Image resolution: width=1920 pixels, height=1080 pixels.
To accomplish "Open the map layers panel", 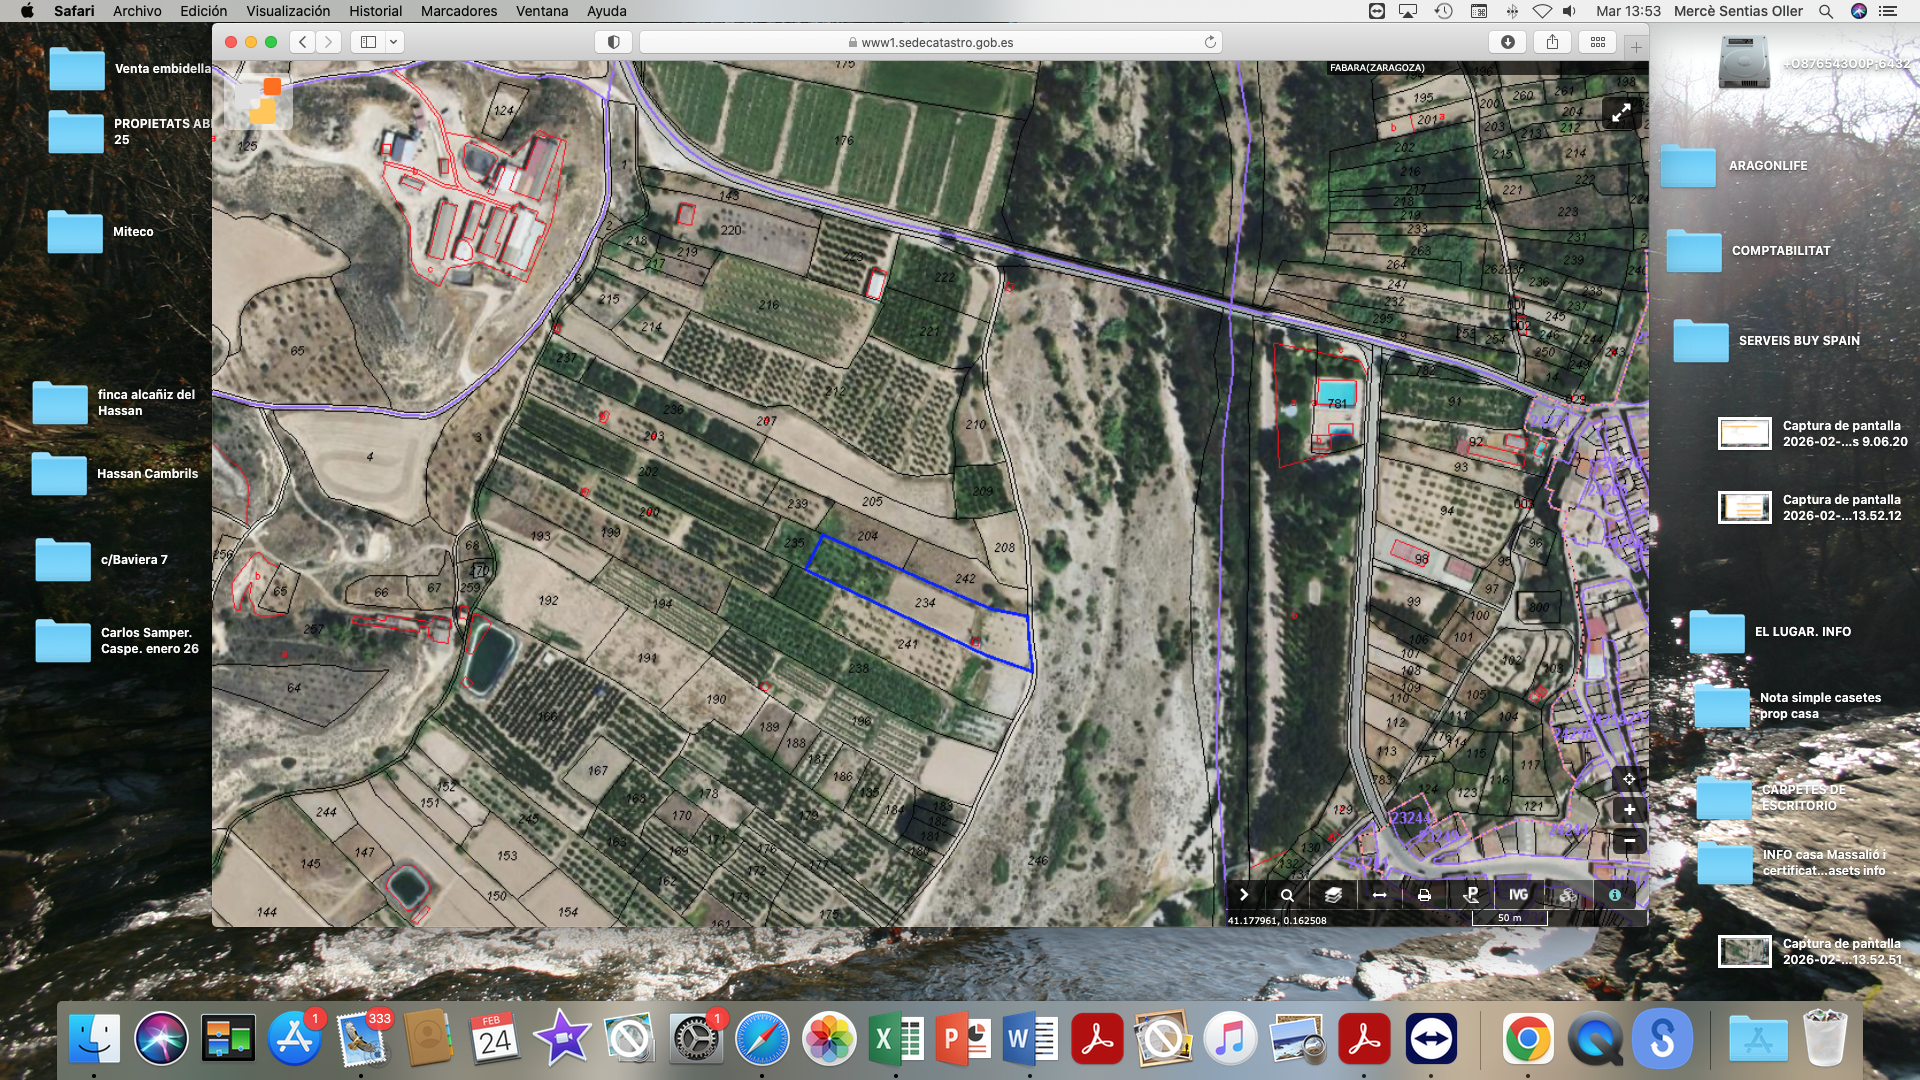I will (1333, 895).
